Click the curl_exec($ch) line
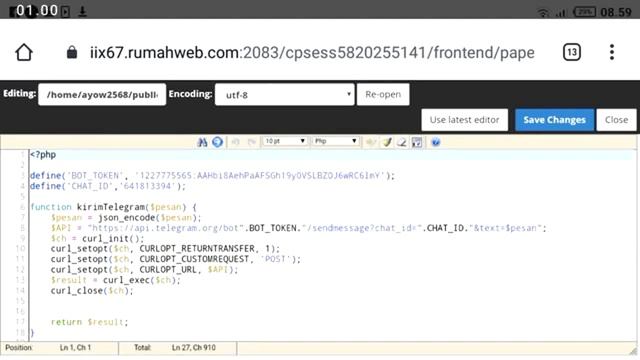640x360 pixels. click(116, 280)
